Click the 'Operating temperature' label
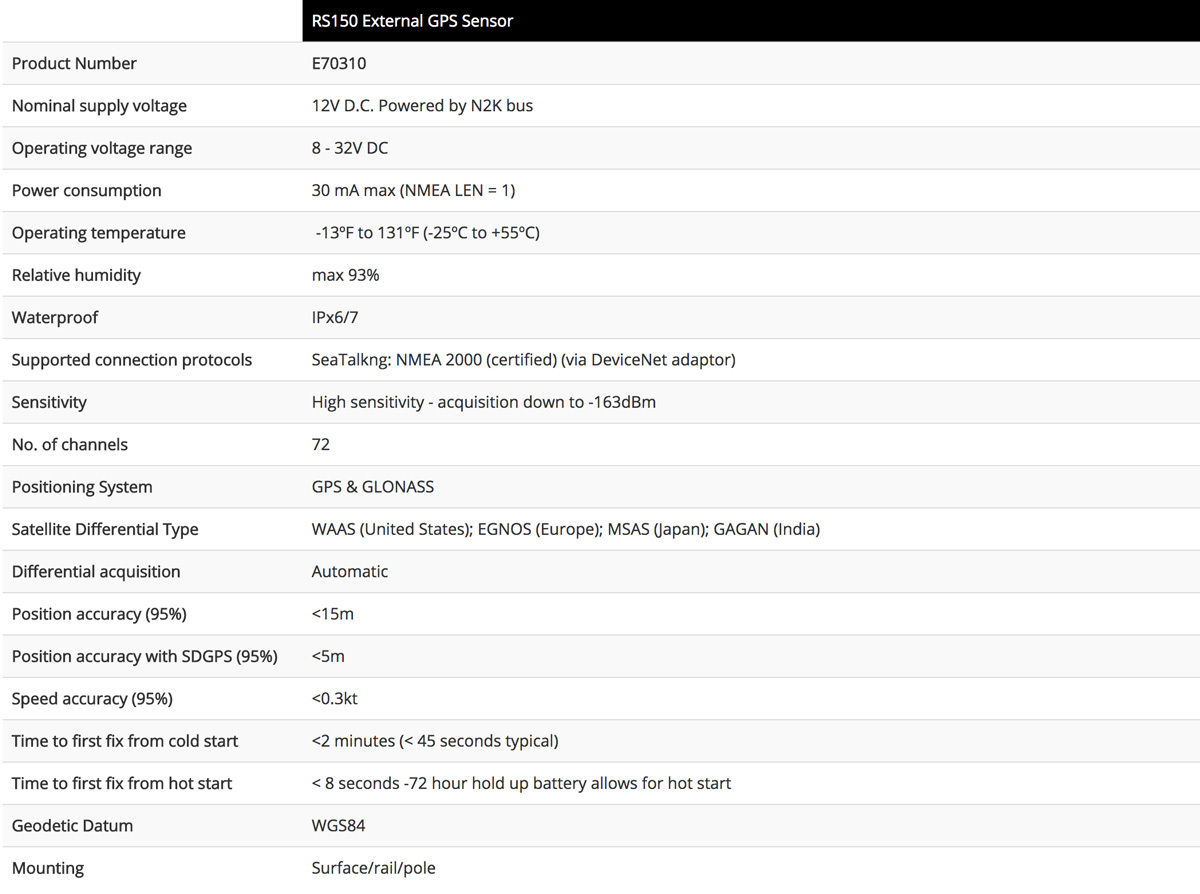The width and height of the screenshot is (1200, 894). click(99, 233)
